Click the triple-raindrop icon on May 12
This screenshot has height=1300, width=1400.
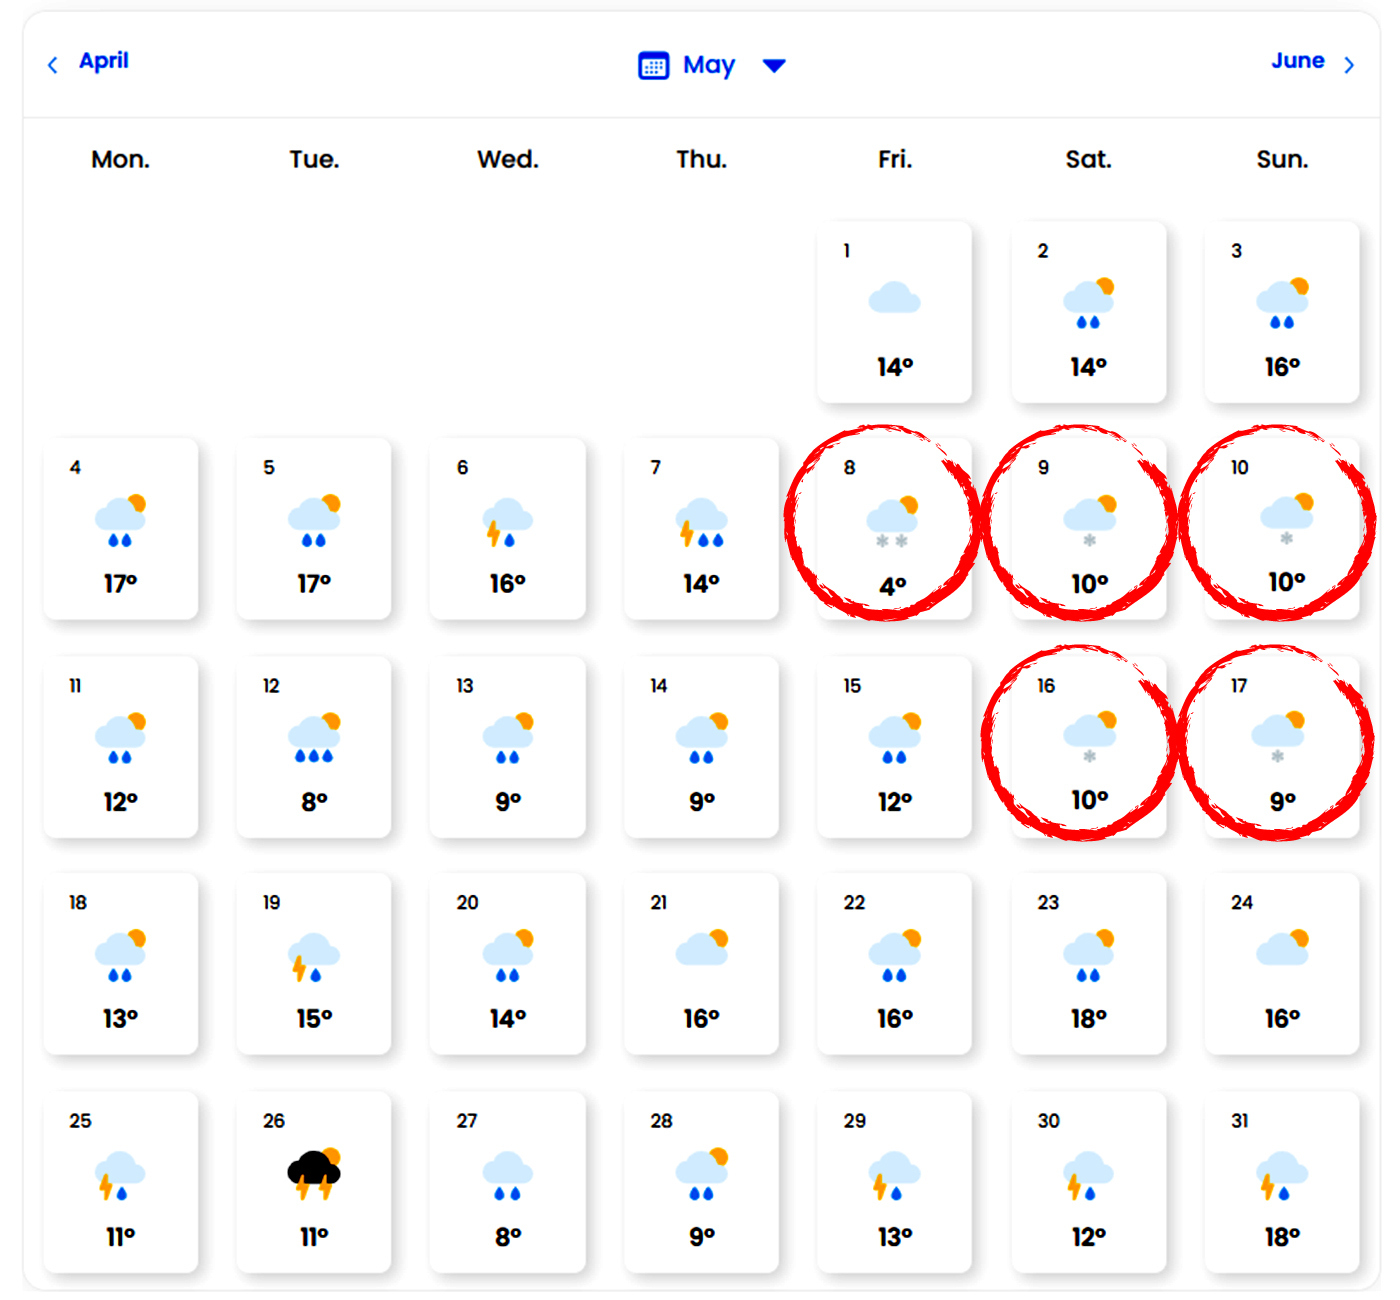[x=314, y=739]
